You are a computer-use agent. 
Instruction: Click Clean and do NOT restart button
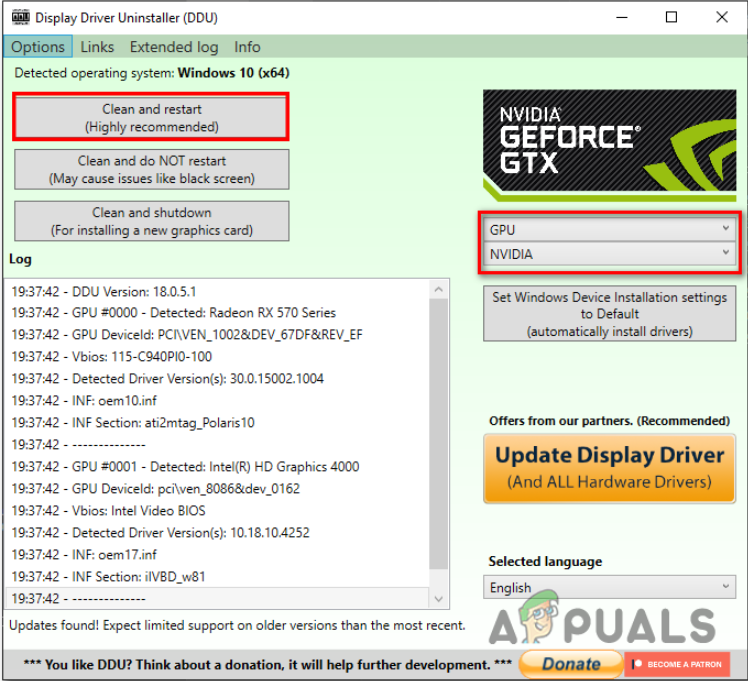151,169
